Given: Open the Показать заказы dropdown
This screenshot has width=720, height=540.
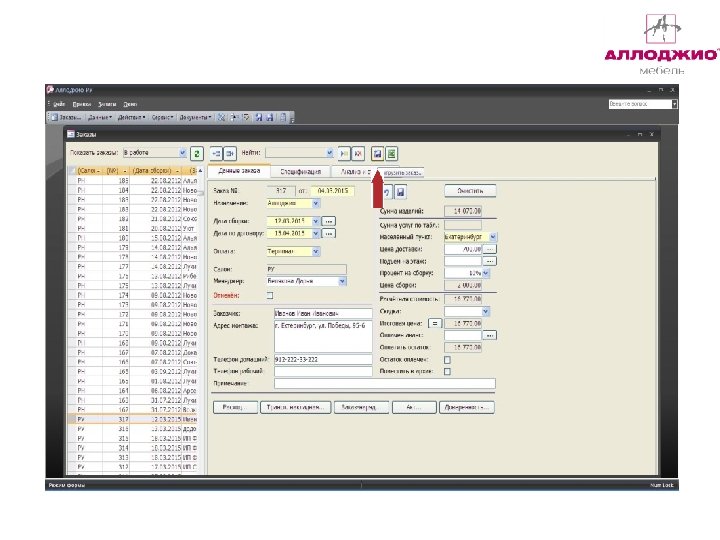Looking at the screenshot, I should pyautogui.click(x=182, y=152).
